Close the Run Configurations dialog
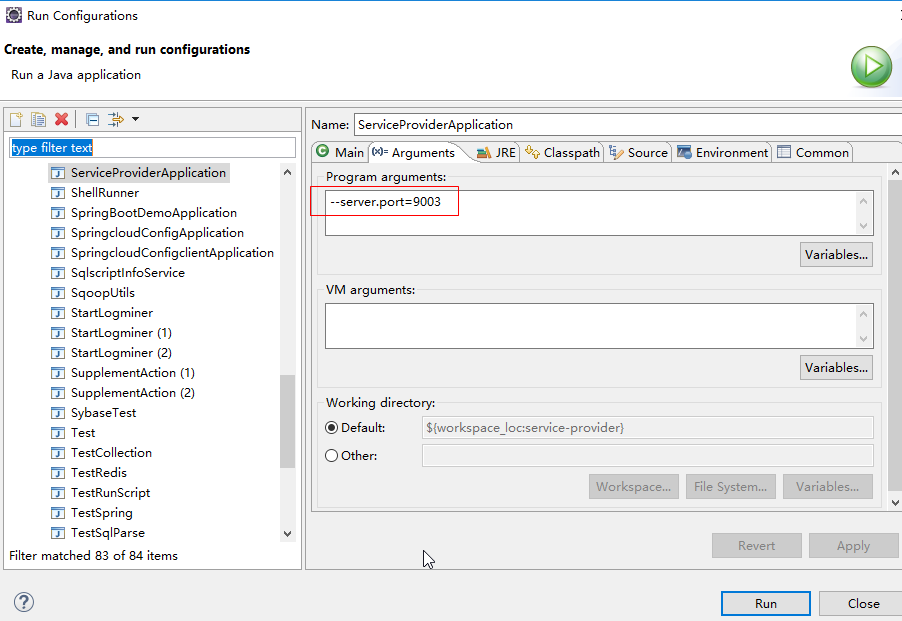Screen dimensions: 902x621 click(x=862, y=603)
